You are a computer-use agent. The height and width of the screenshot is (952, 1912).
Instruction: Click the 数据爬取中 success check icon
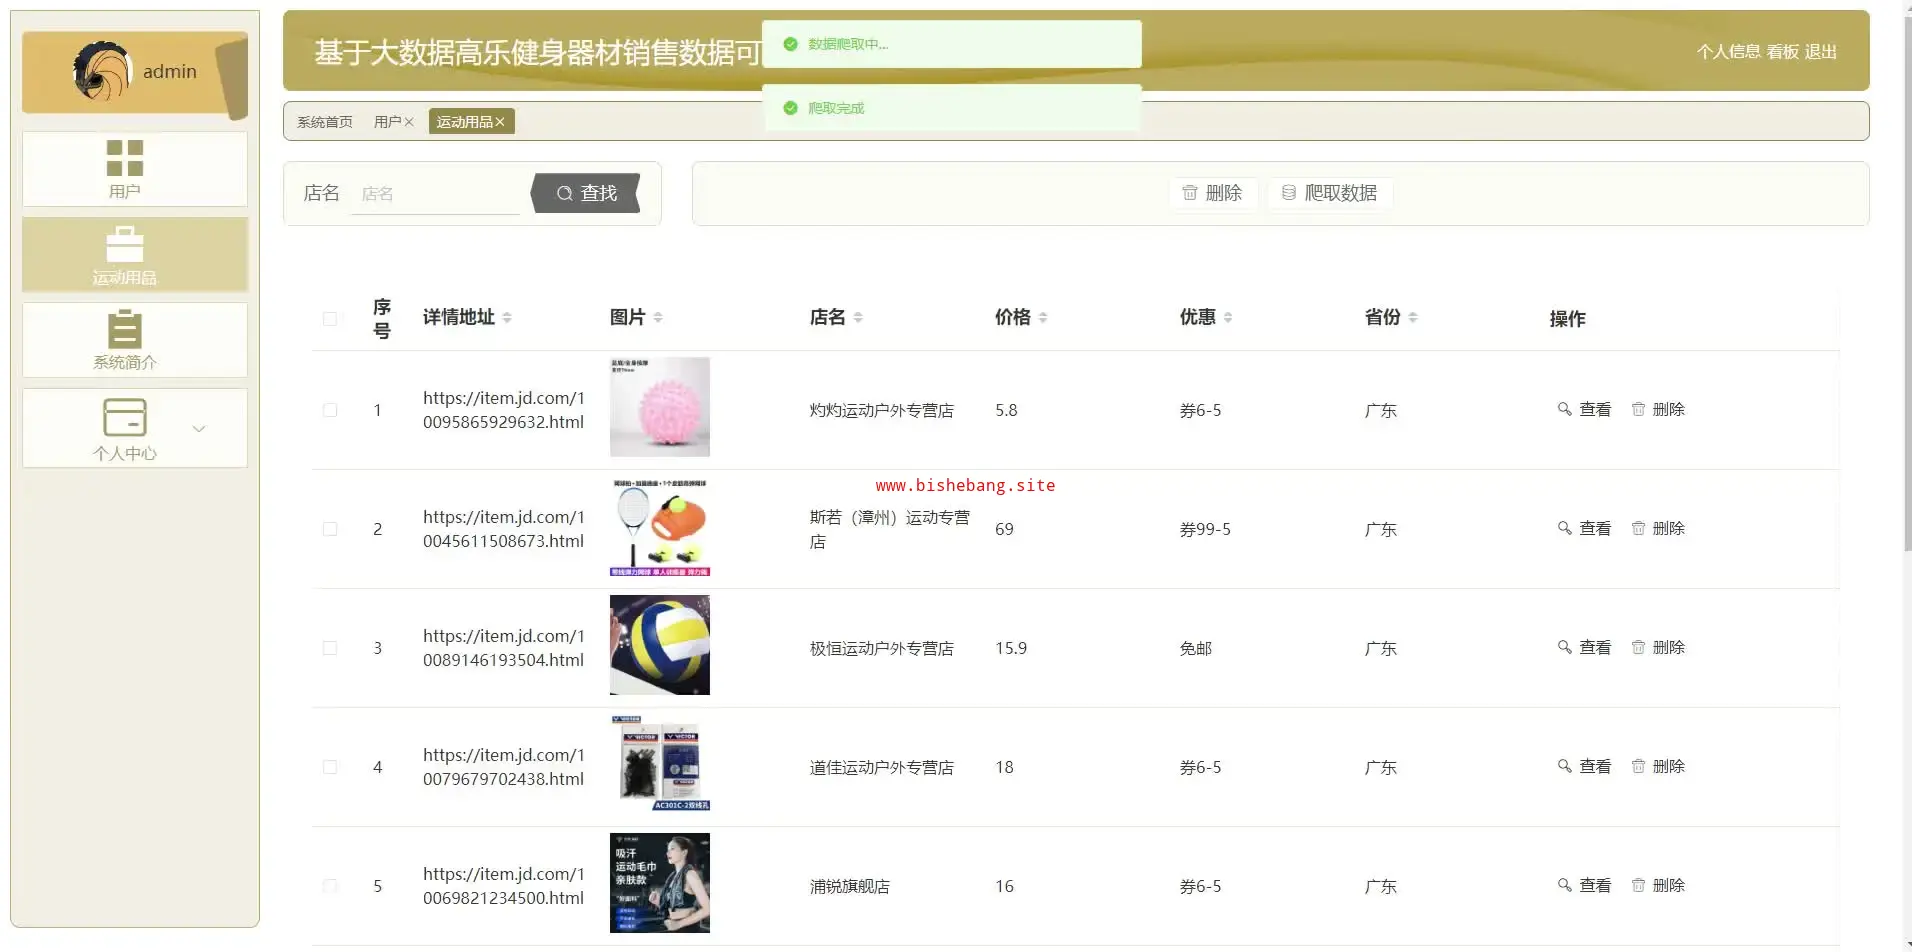click(x=791, y=44)
